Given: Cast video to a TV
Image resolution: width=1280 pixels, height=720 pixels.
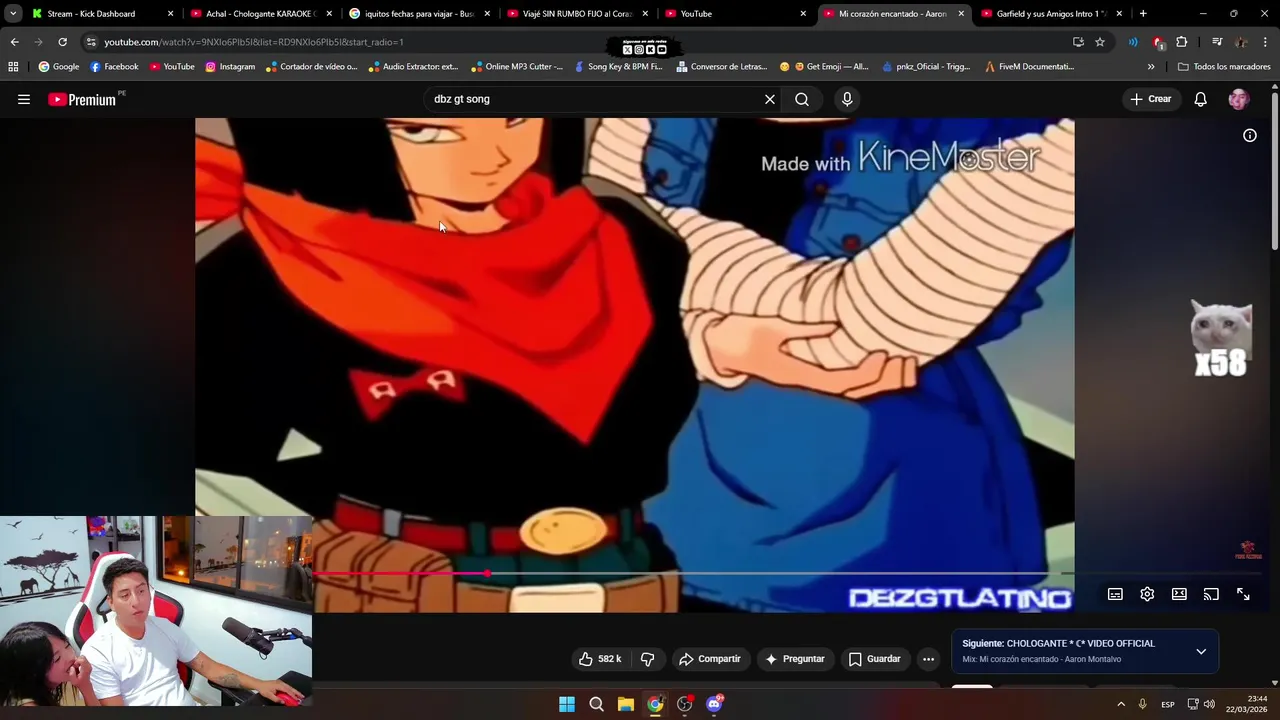Looking at the screenshot, I should coord(1211,594).
